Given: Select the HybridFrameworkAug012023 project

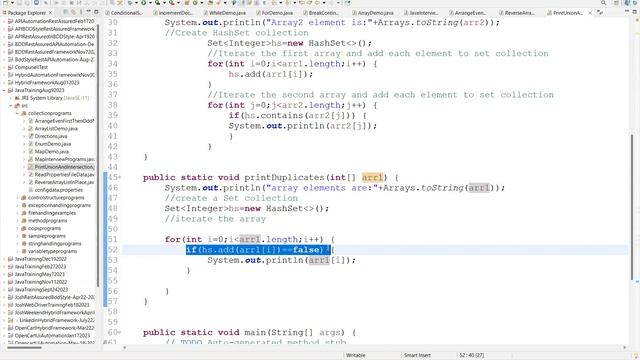Looking at the screenshot, I should point(43,82).
